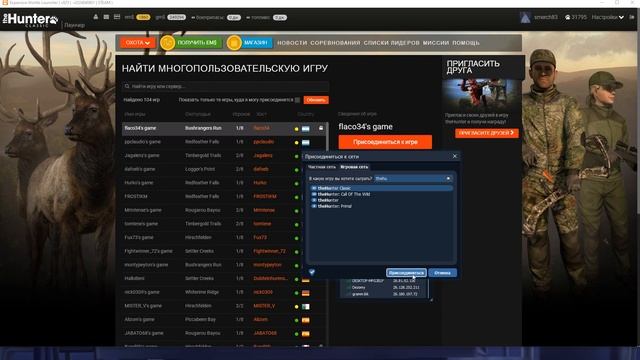Image resolution: width=640 pixels, height=360 pixels.
Task: Open the Помощь menu item
Action: 466,42
